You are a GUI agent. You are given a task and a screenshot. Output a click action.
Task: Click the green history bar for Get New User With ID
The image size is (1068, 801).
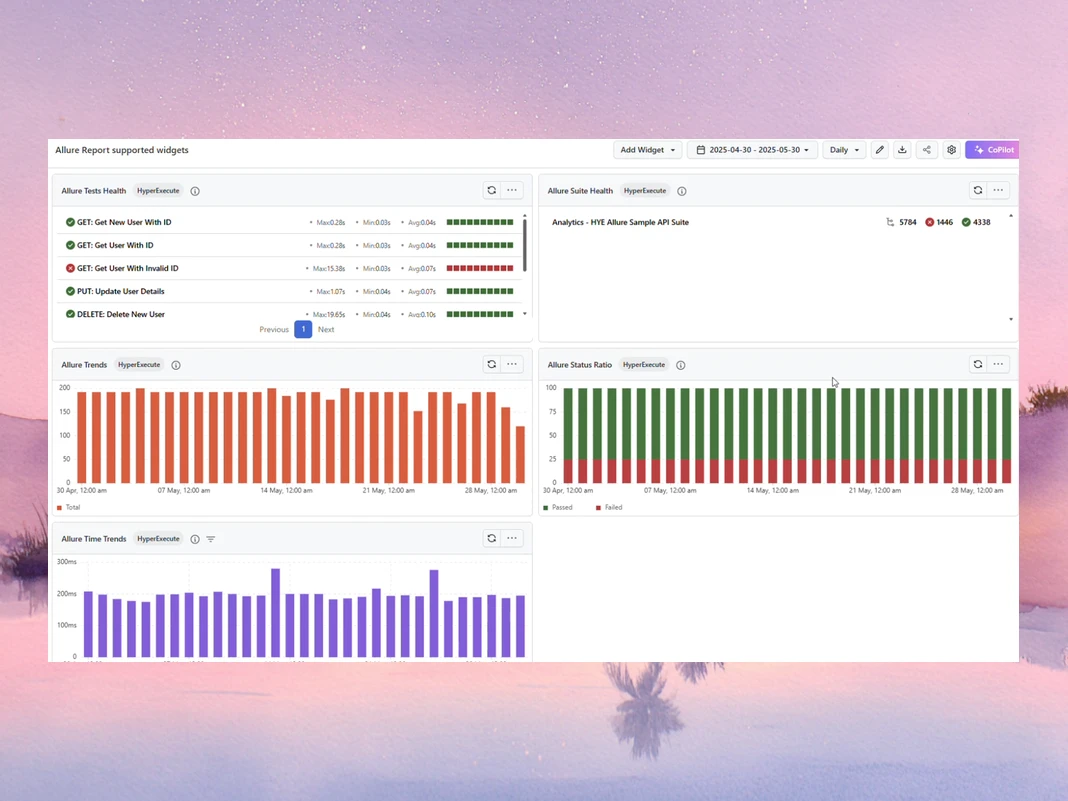(480, 222)
